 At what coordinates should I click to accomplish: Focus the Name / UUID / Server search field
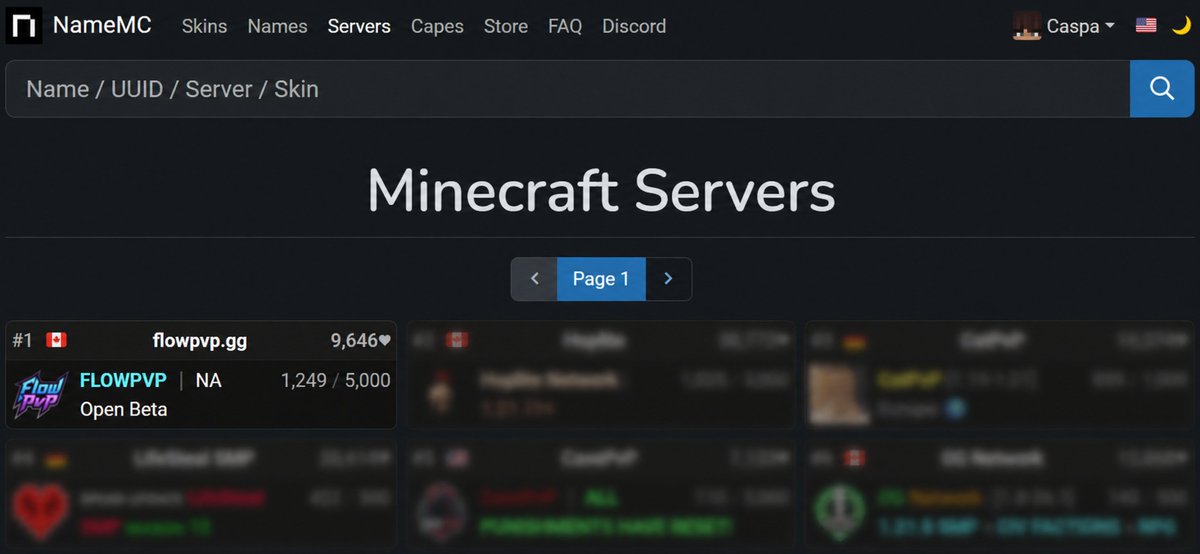pos(567,89)
